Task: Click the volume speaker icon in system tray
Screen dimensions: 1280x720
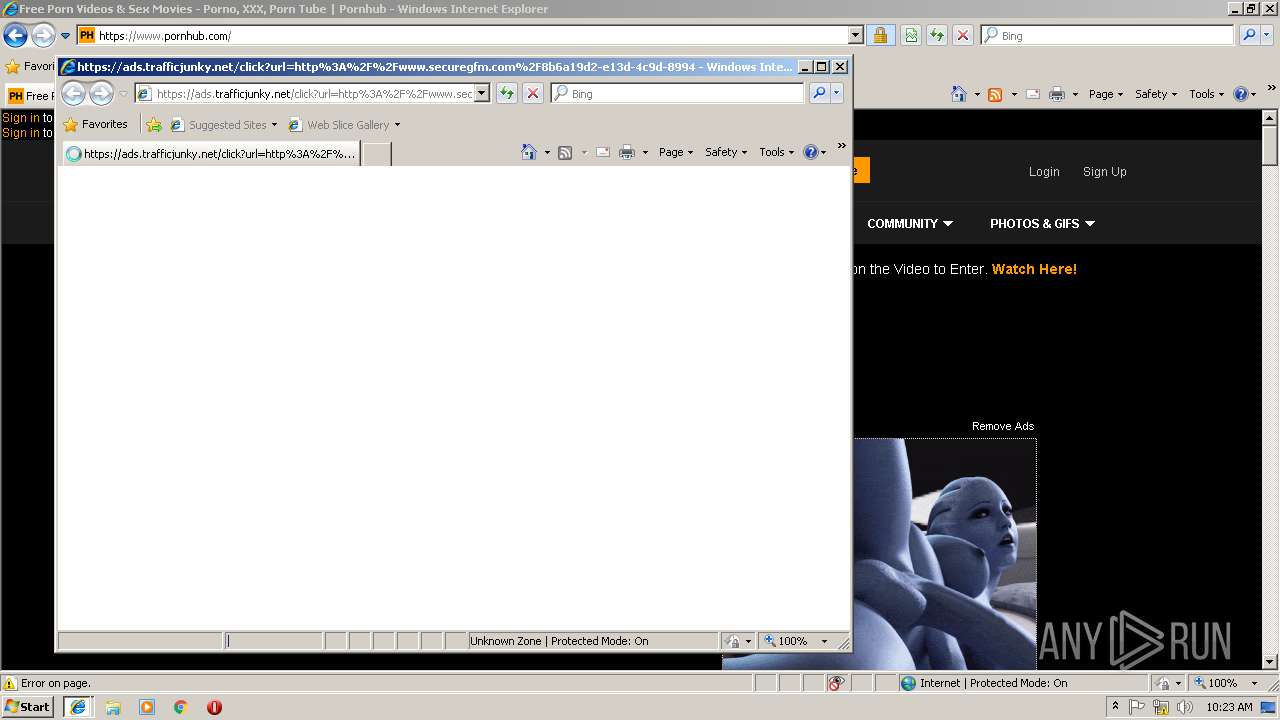Action: (x=1185, y=707)
